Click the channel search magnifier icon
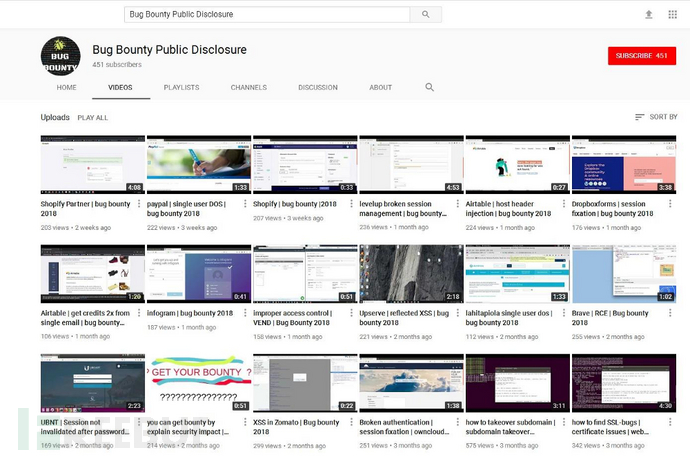 point(429,87)
